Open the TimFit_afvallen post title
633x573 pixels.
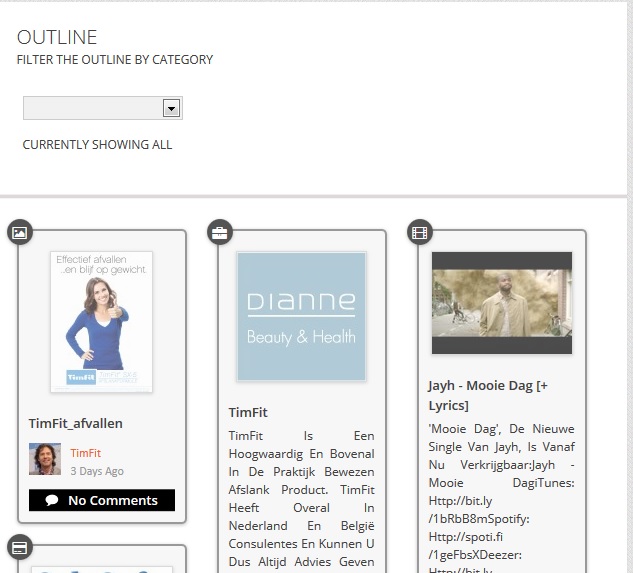tap(75, 423)
